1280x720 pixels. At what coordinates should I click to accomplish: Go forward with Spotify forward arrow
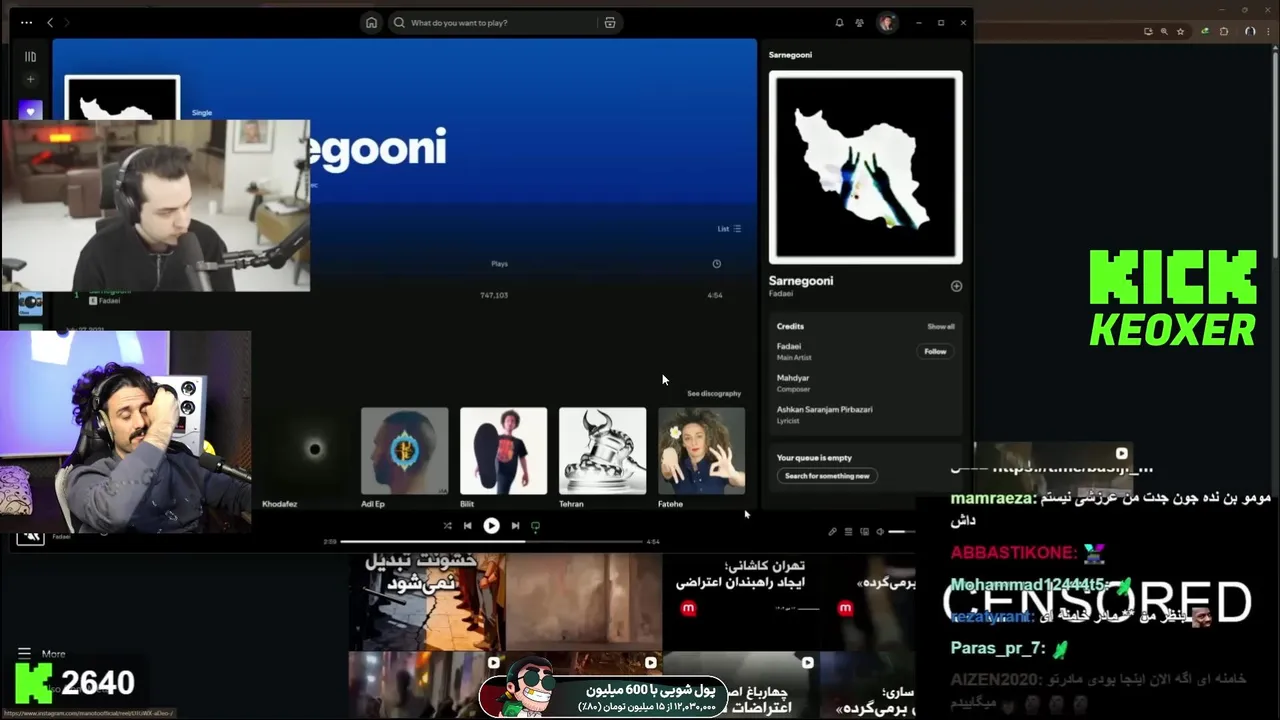click(67, 22)
